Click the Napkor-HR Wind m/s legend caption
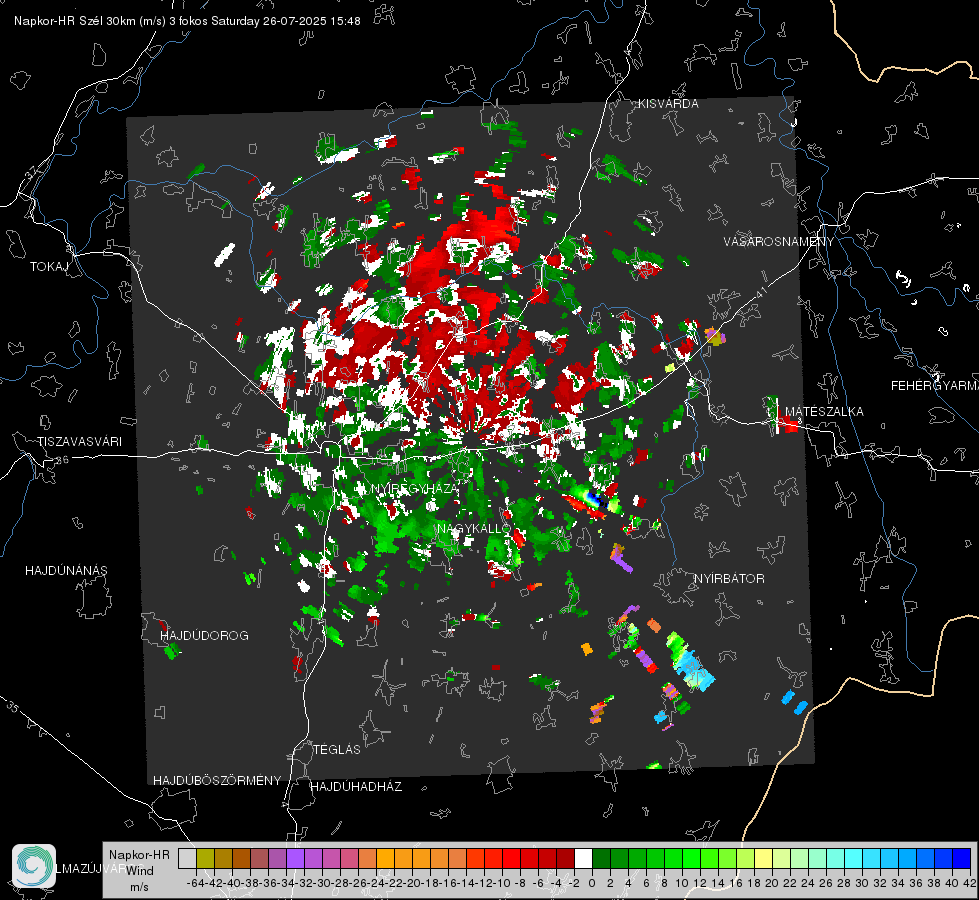The height and width of the screenshot is (900, 979). click(x=139, y=871)
